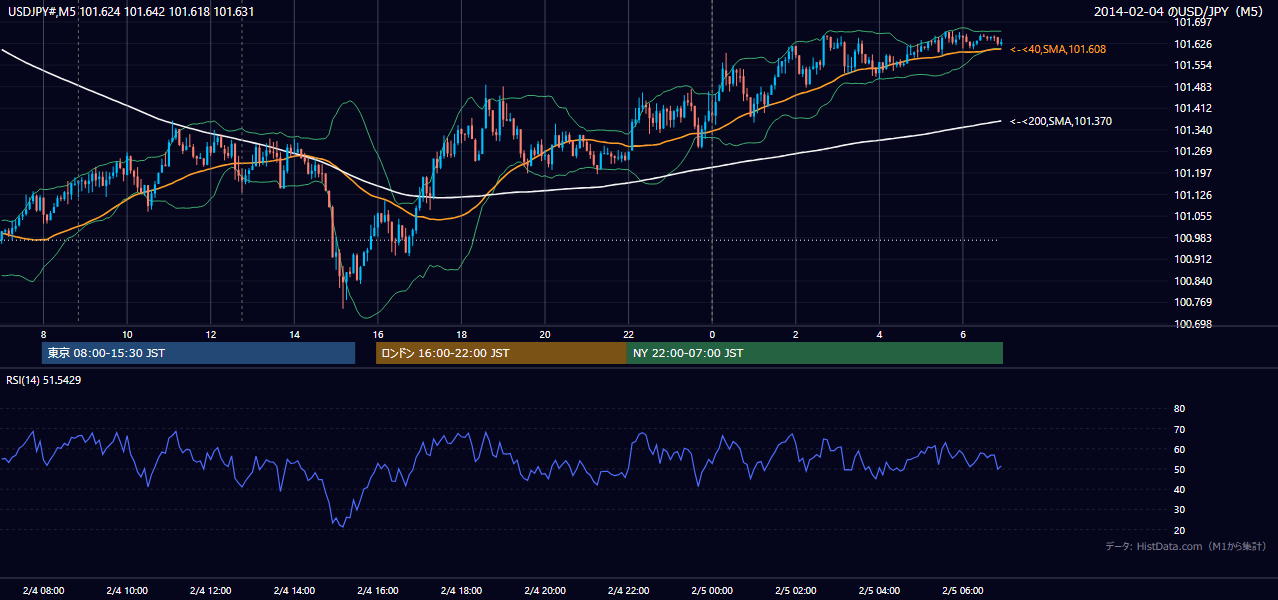Screen dimensions: 1278x600
Task: Click the 40 SMA 101.608 label
Action: (1058, 49)
